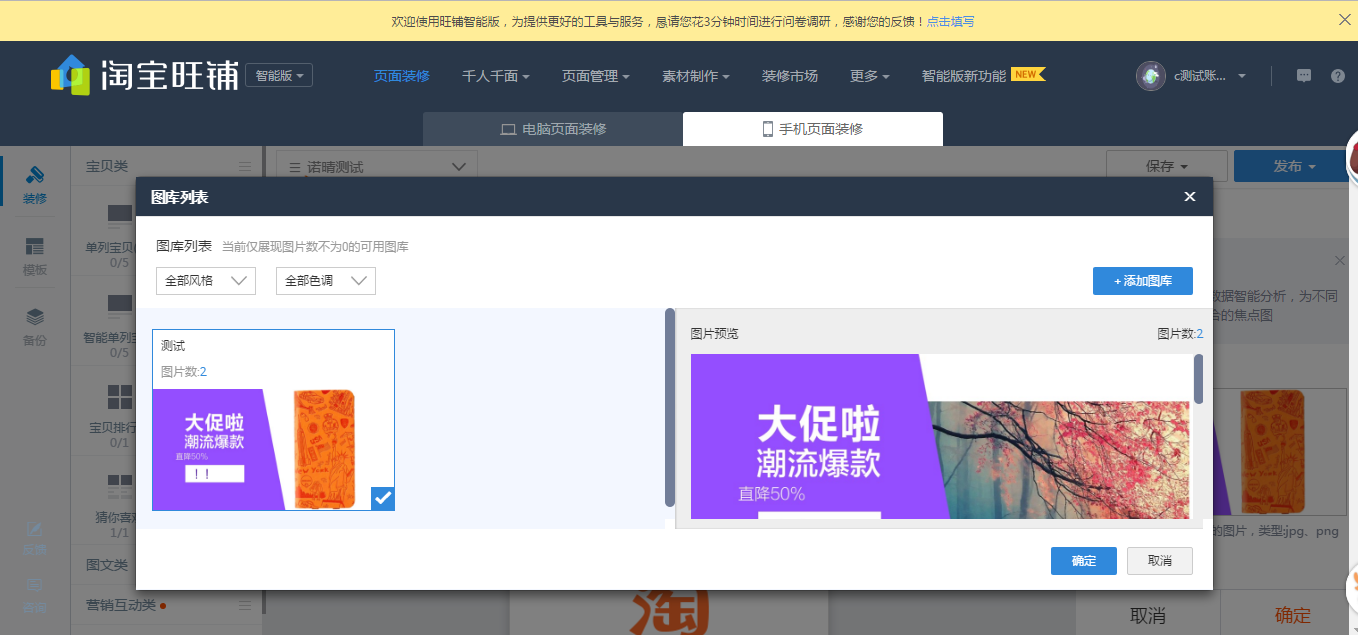Uncheck the selected 测试 gallery checkmark
The image size is (1358, 635).
click(x=382, y=498)
